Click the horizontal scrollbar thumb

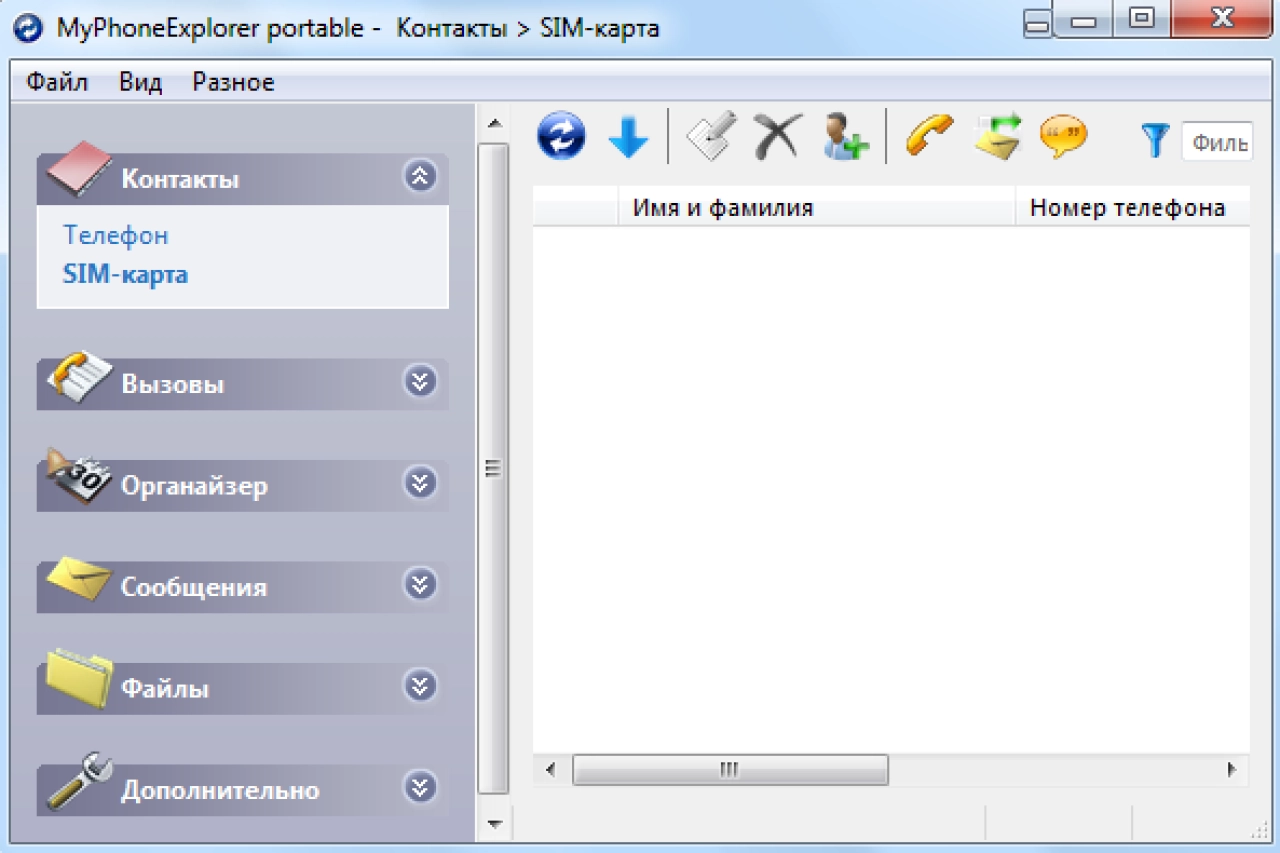pos(730,769)
